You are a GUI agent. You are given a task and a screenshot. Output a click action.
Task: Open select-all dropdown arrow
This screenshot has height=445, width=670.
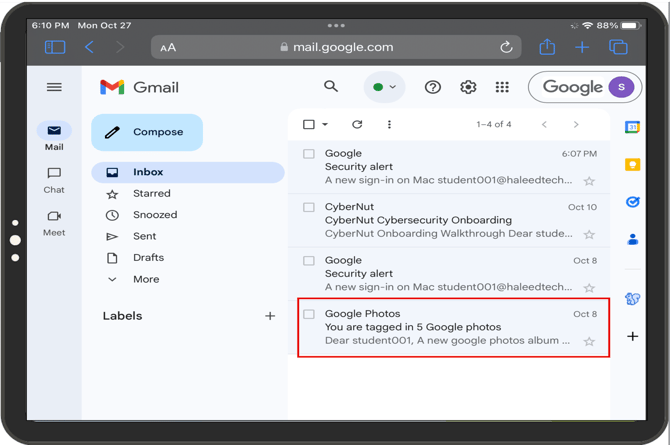click(x=325, y=125)
